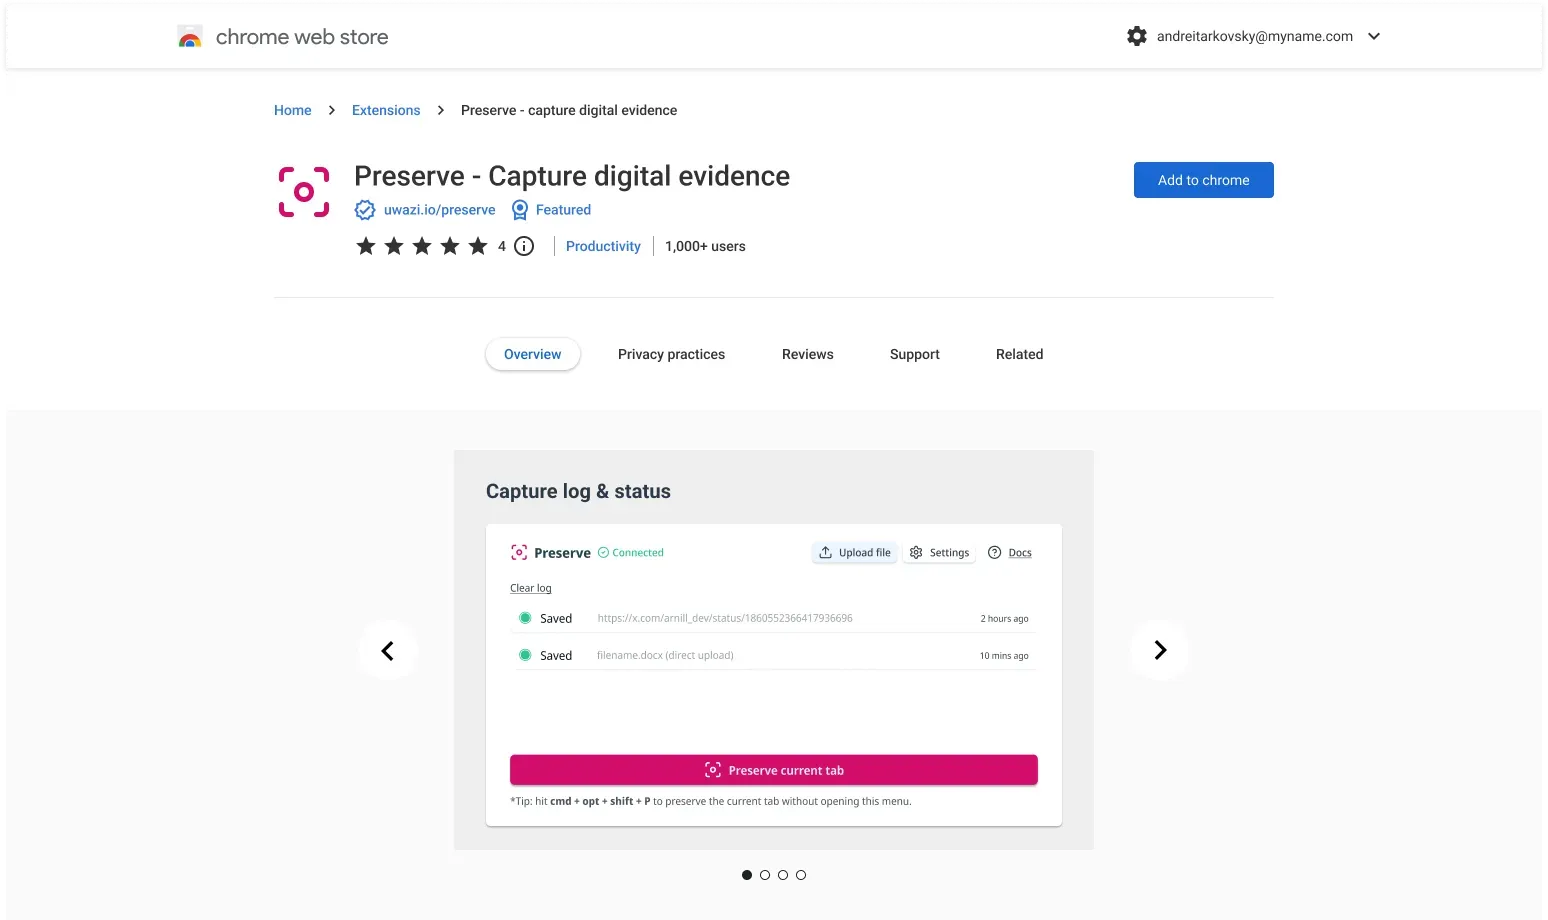
Task: Navigate to the Extensions breadcrumb
Action: click(386, 110)
